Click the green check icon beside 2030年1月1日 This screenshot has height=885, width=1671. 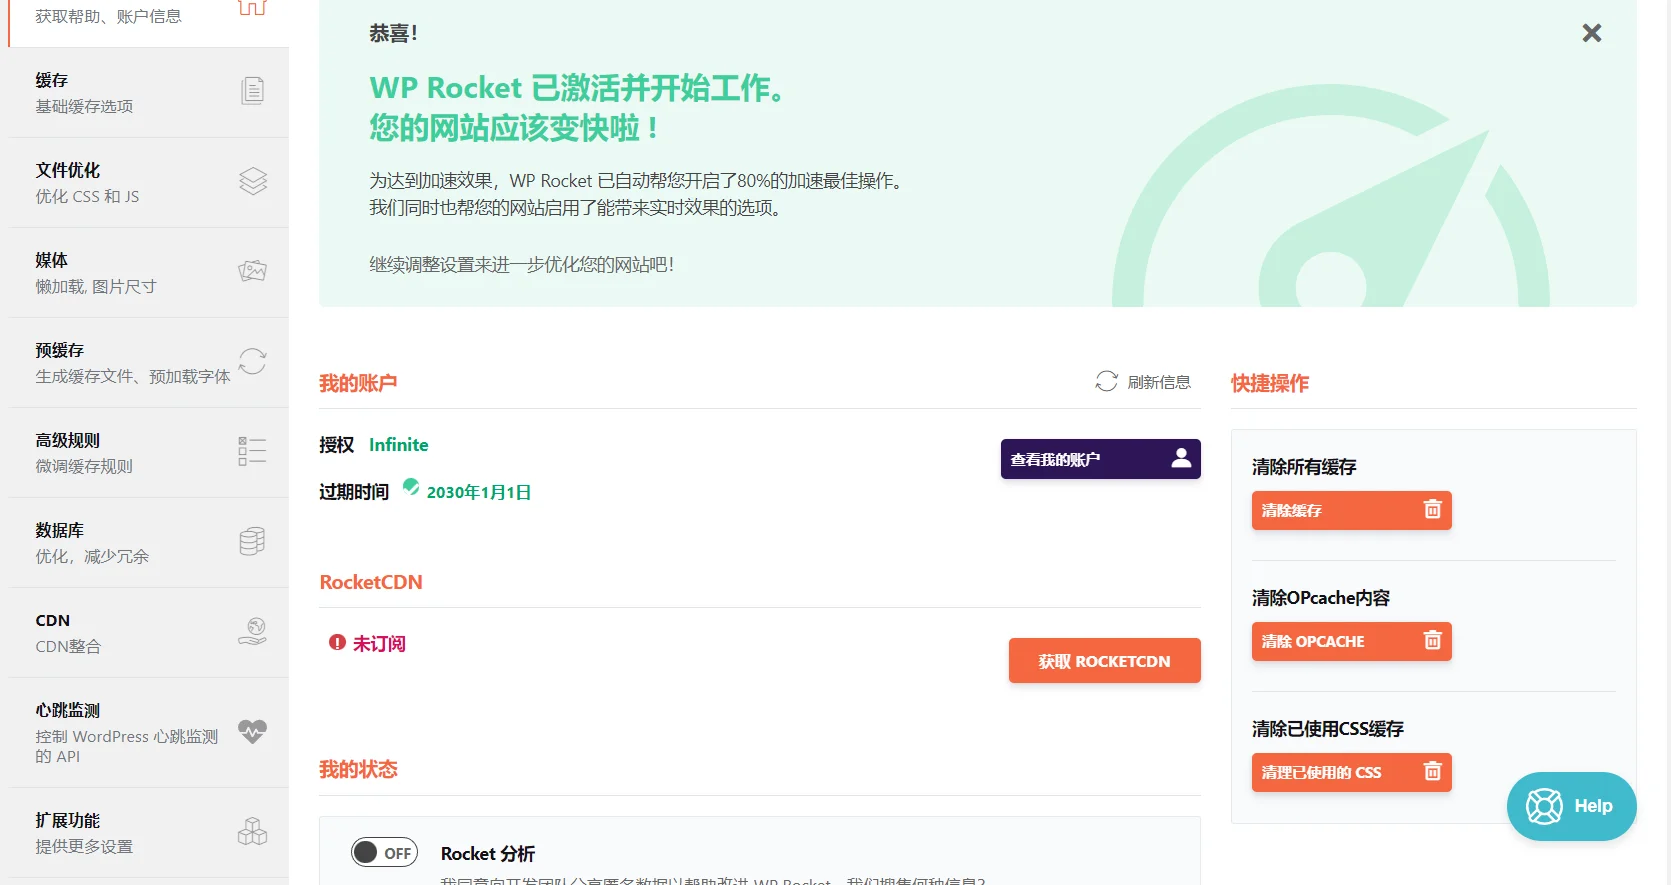(411, 487)
